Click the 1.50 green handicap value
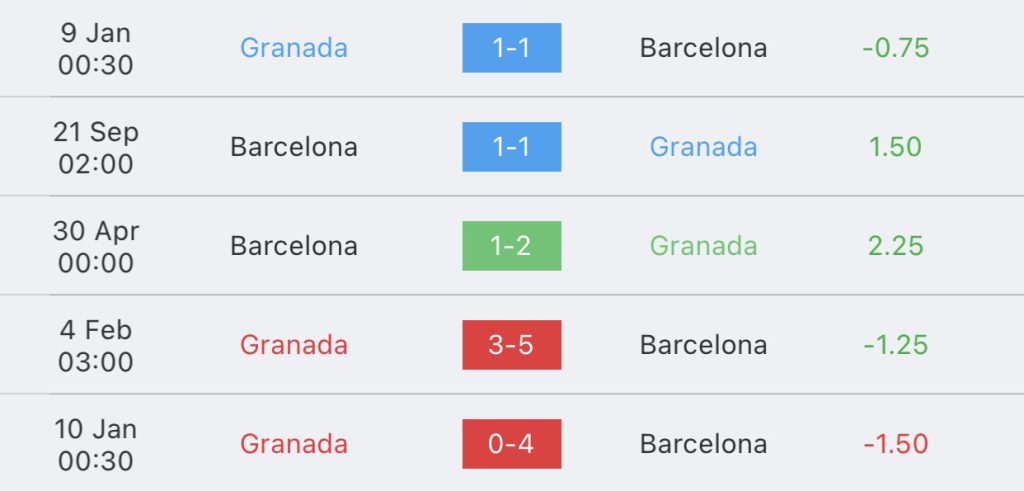1024x491 pixels. coord(895,147)
